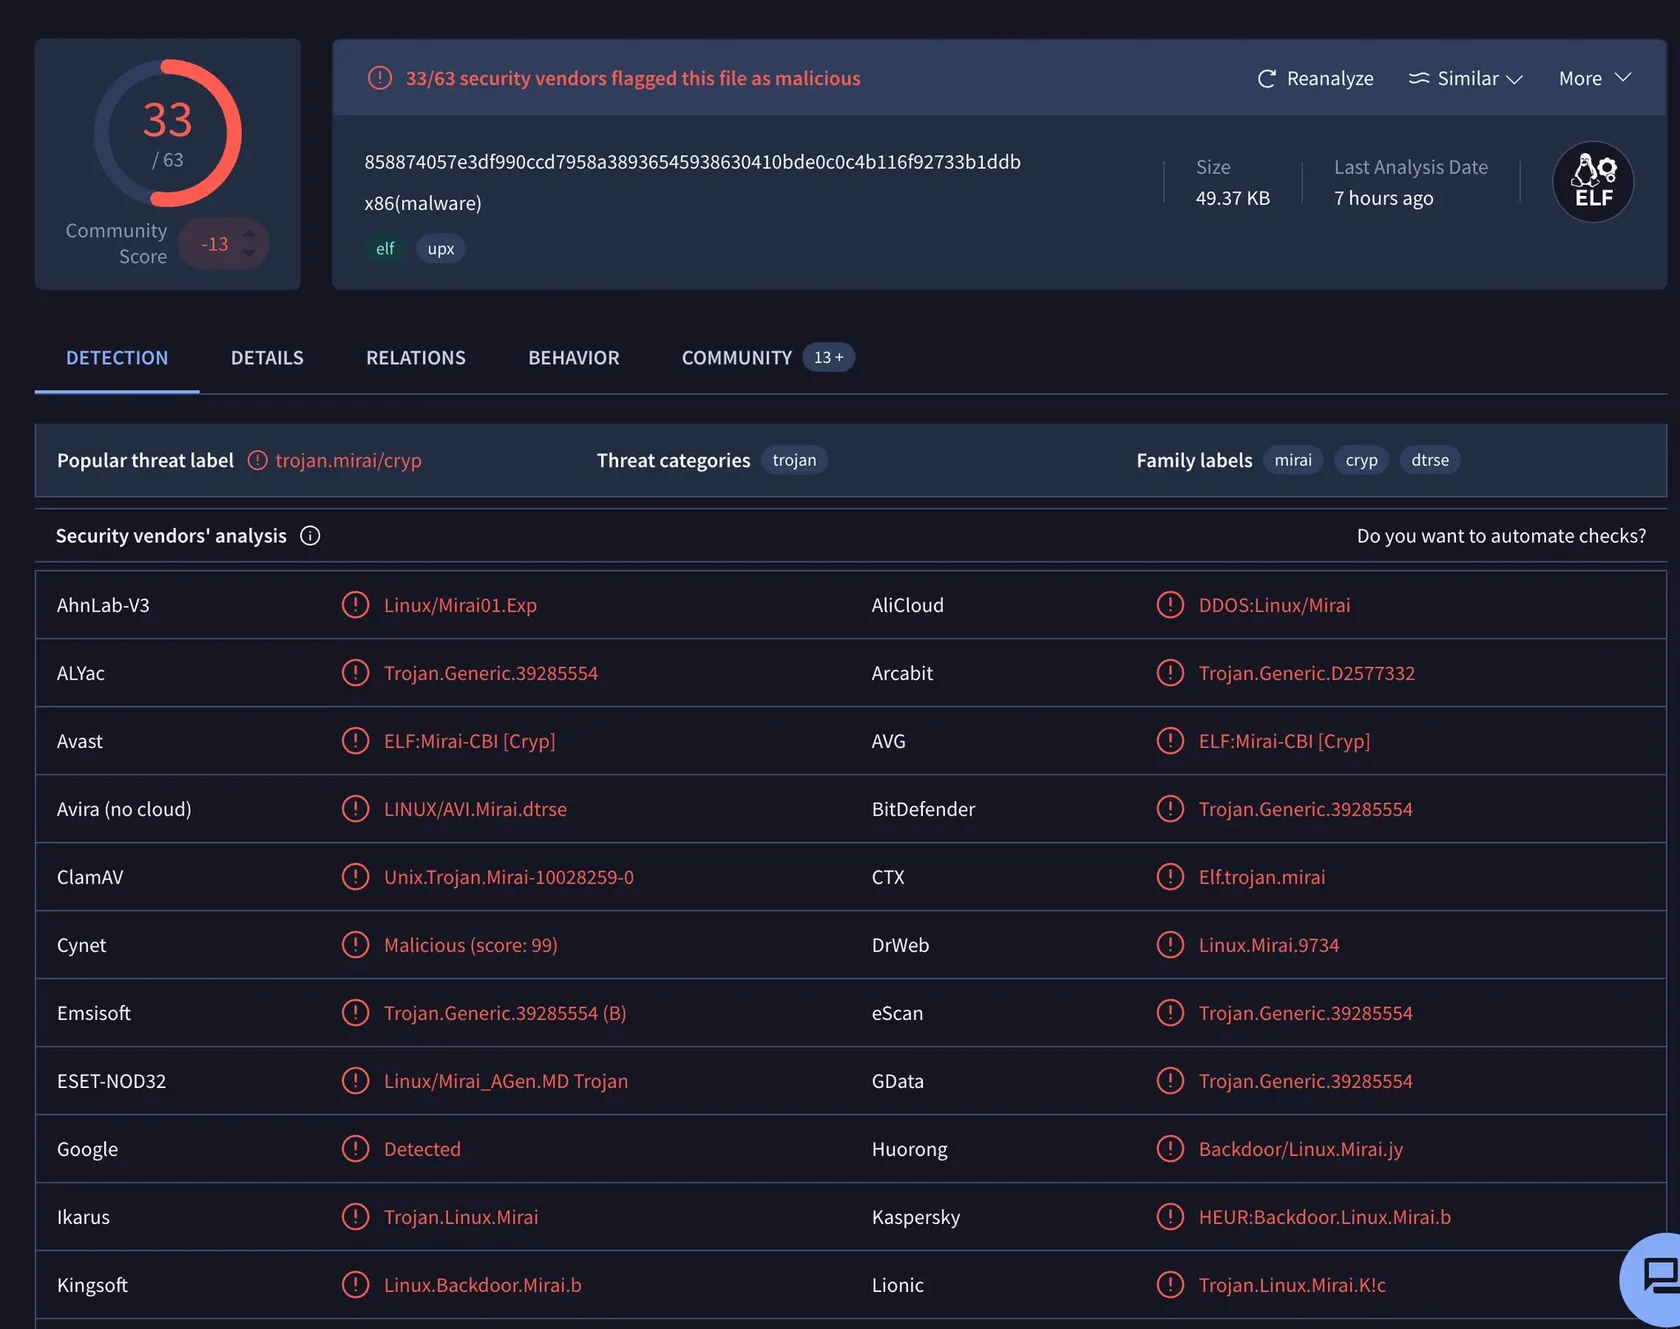1680x1329 pixels.
Task: Click the alert icon in the eScan row
Action: pos(1170,1013)
